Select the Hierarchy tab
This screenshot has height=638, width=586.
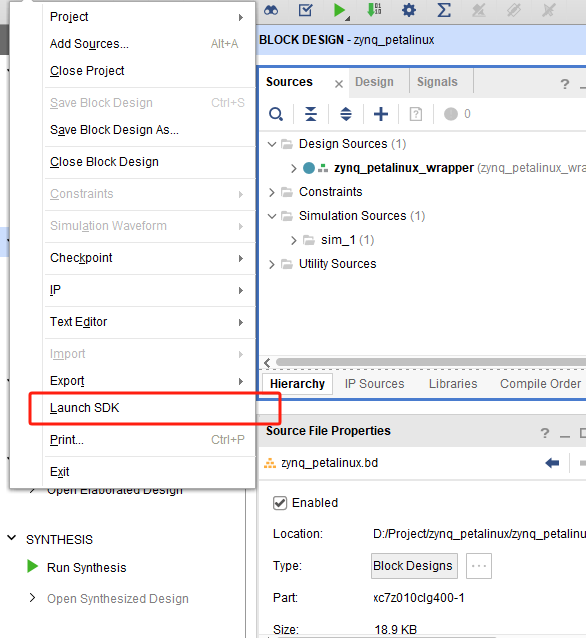tap(297, 384)
